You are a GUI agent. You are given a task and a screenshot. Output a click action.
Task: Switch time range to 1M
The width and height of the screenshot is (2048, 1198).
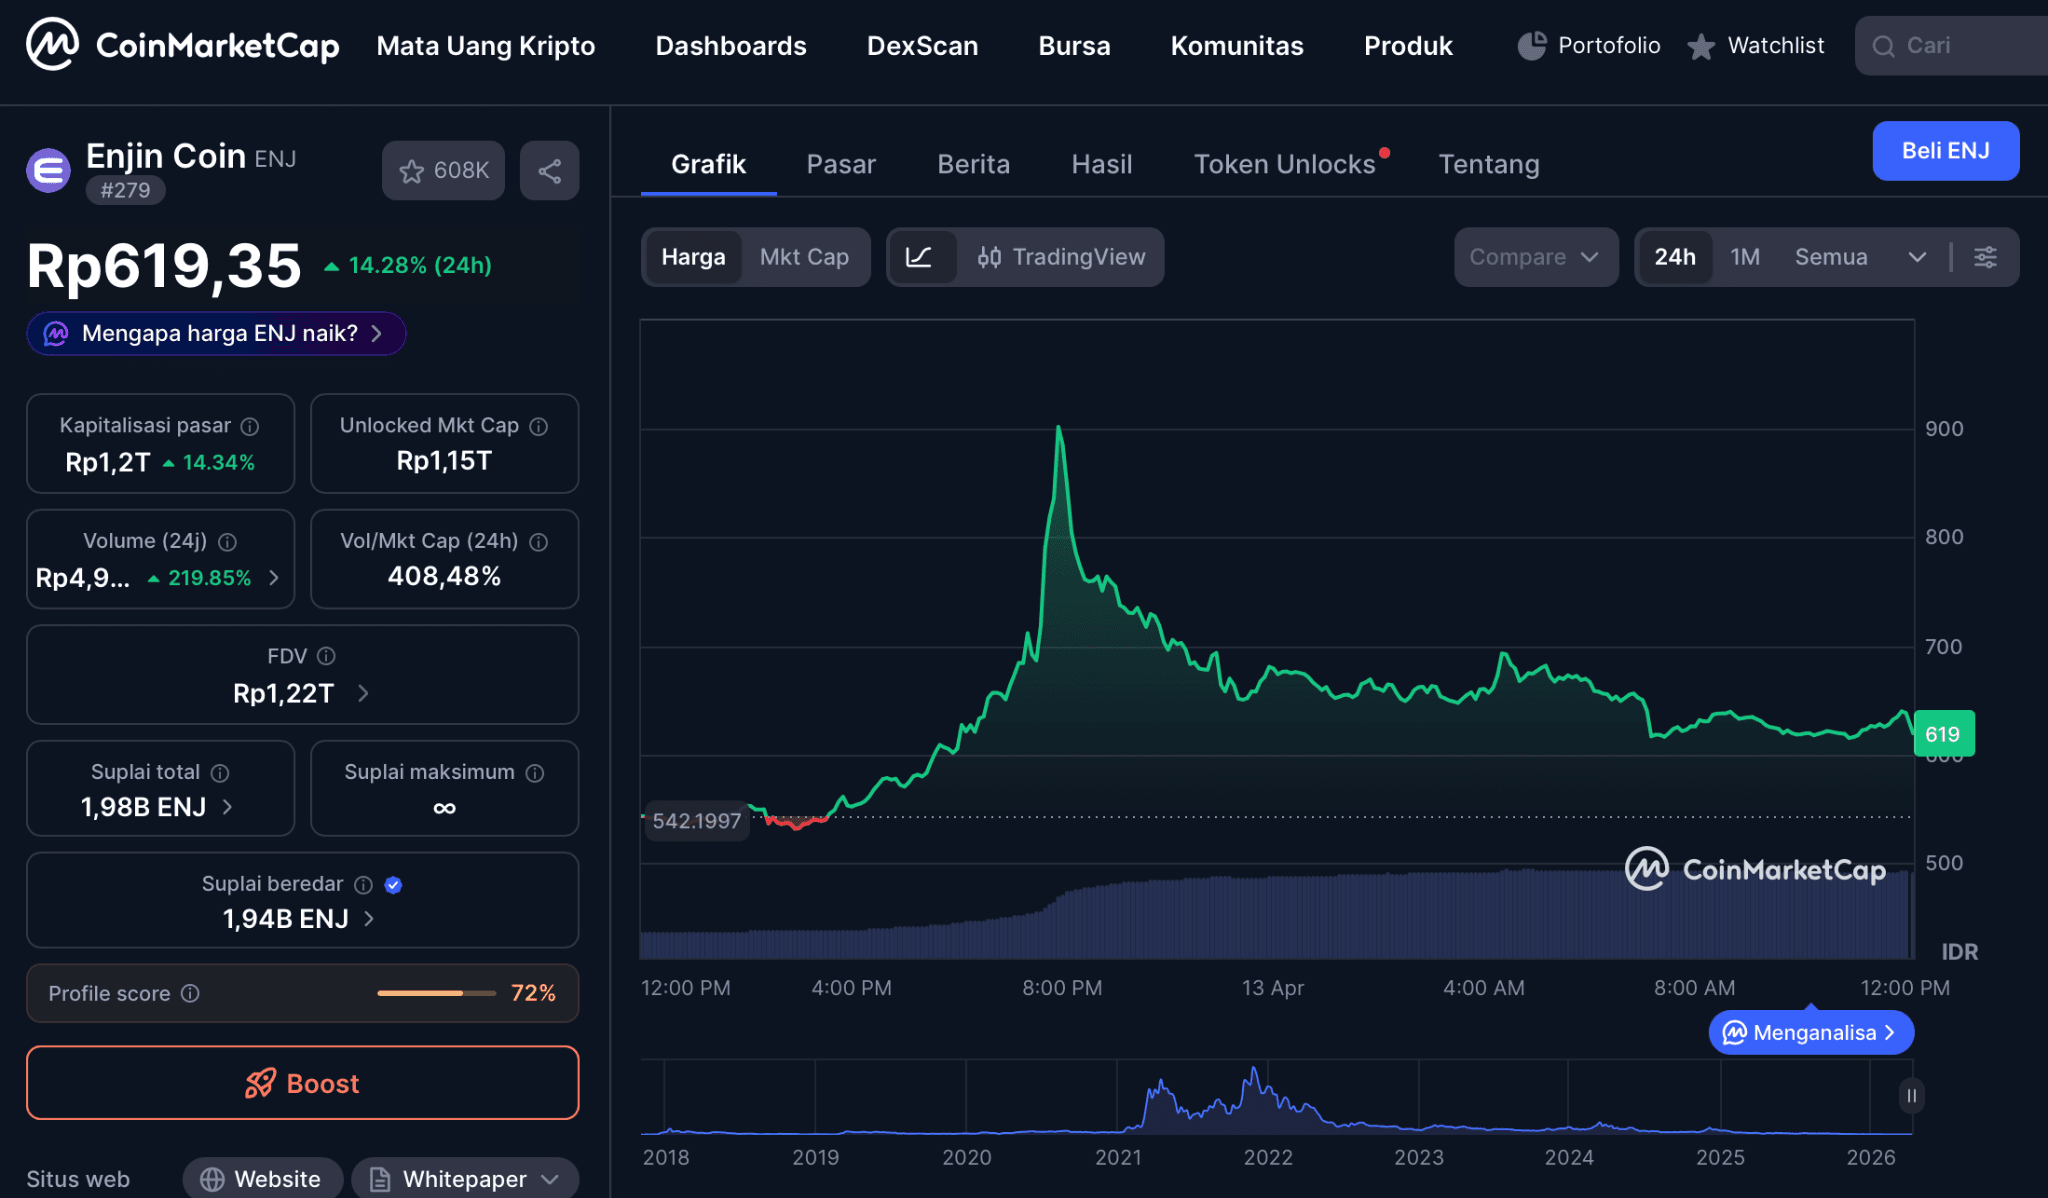1745,257
